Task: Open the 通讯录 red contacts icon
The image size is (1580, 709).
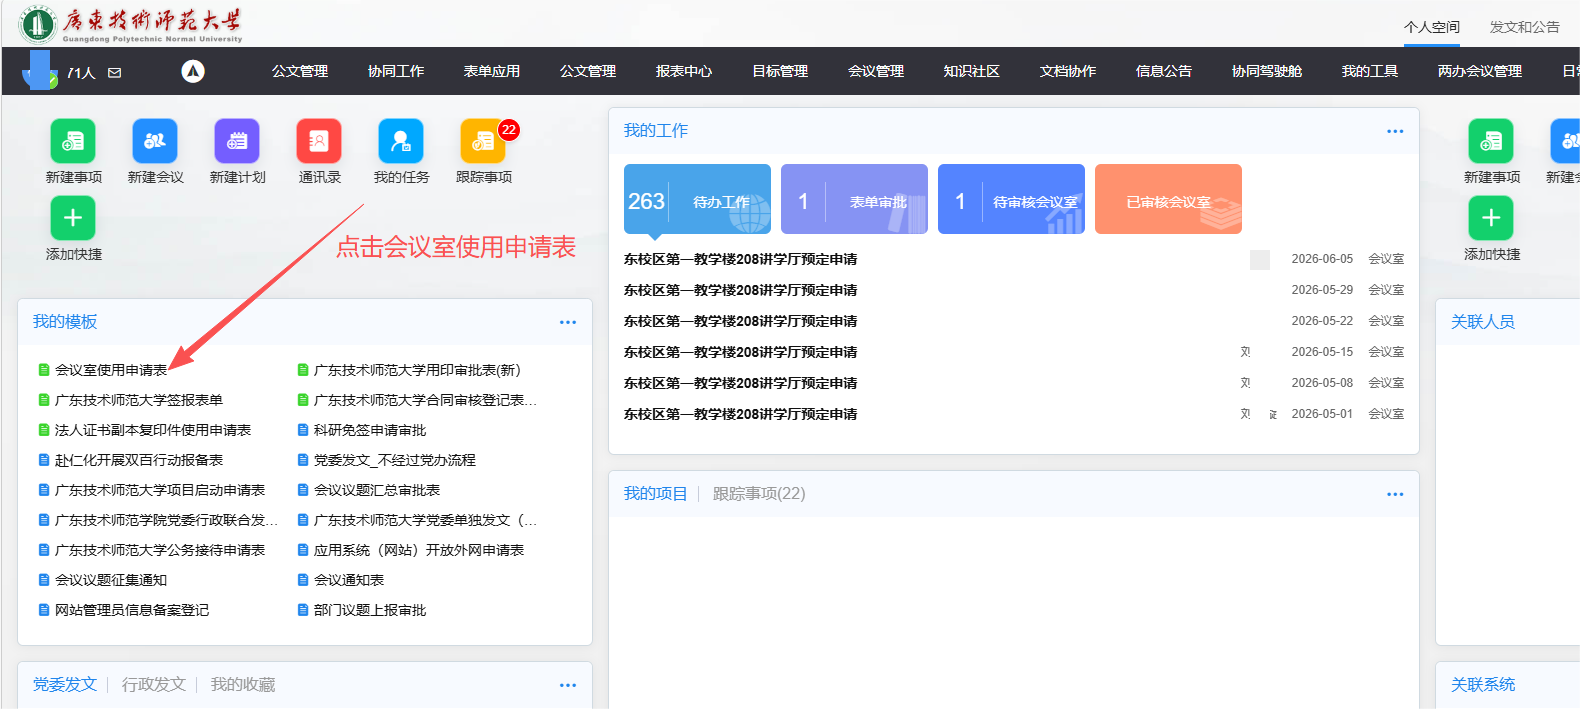Action: (319, 141)
